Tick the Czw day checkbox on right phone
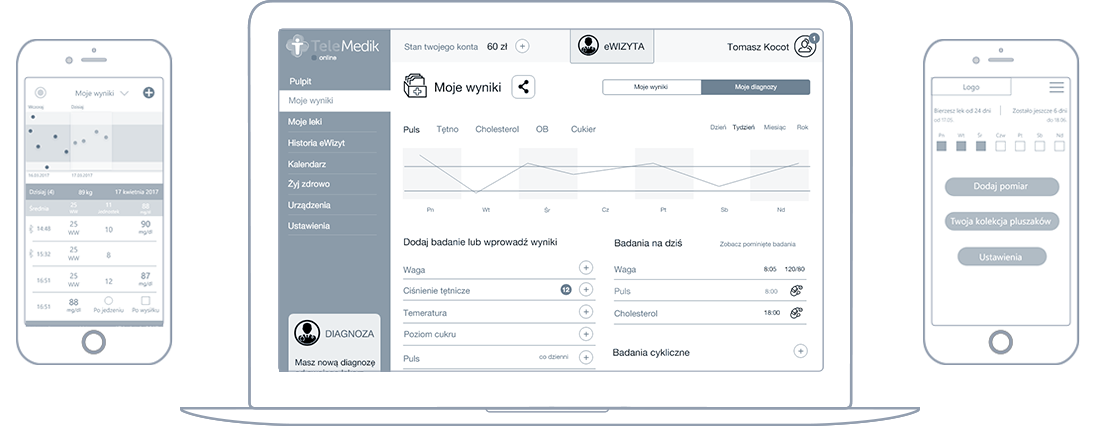This screenshot has width=1100, height=437. tap(1000, 146)
